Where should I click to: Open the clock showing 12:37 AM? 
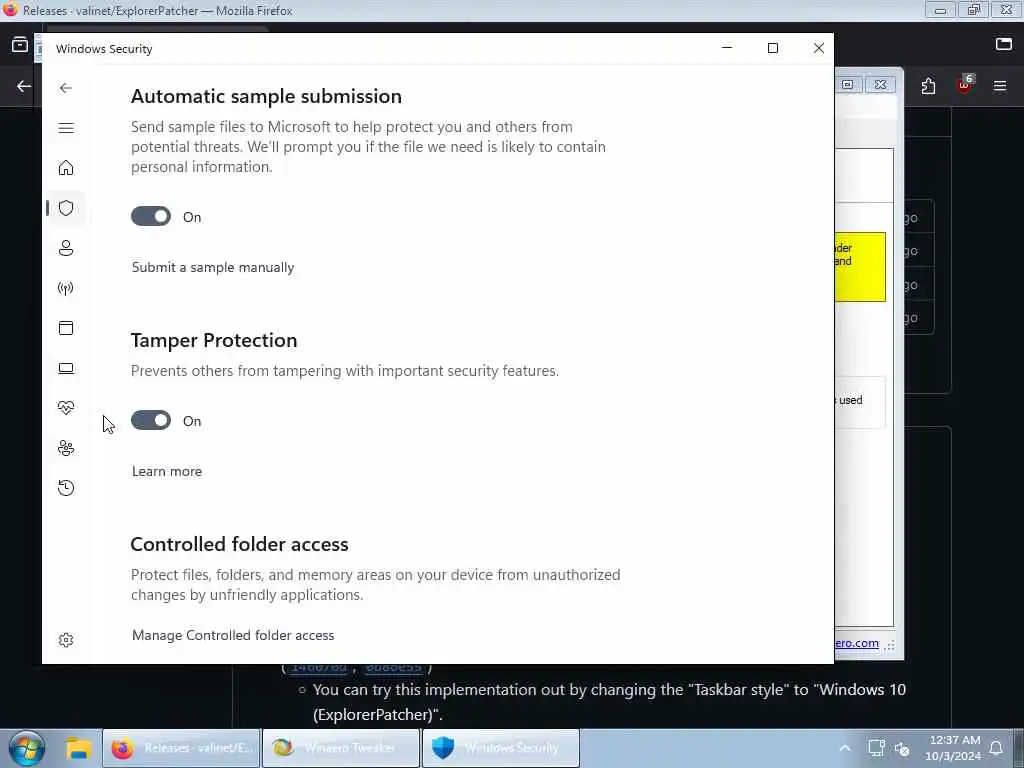coord(953,748)
